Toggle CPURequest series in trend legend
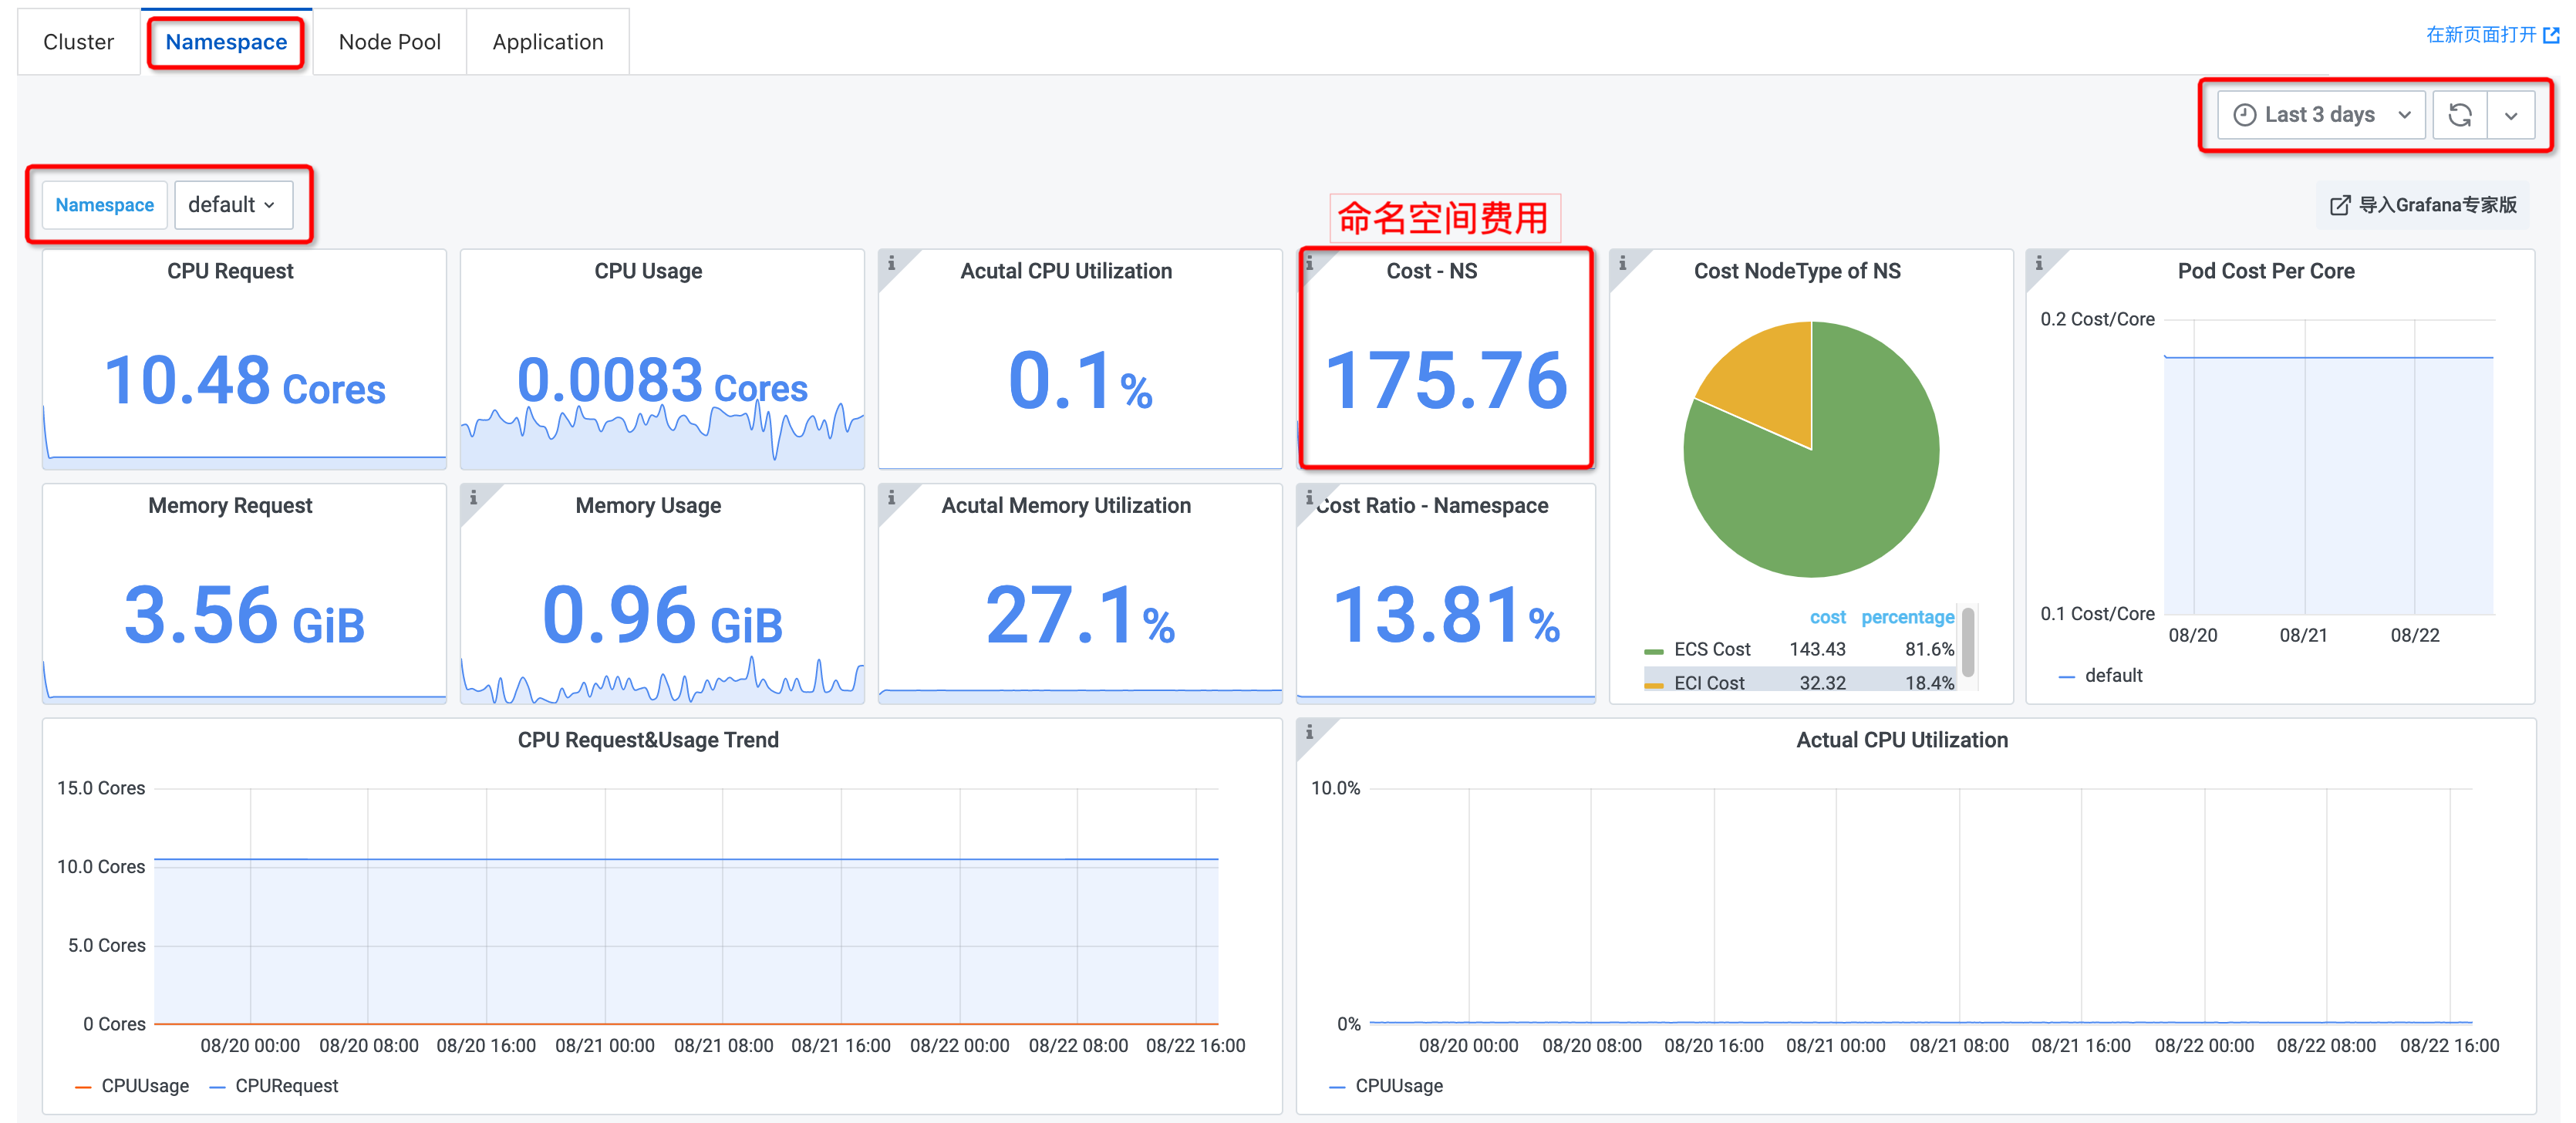This screenshot has width=2576, height=1123. (x=286, y=1086)
